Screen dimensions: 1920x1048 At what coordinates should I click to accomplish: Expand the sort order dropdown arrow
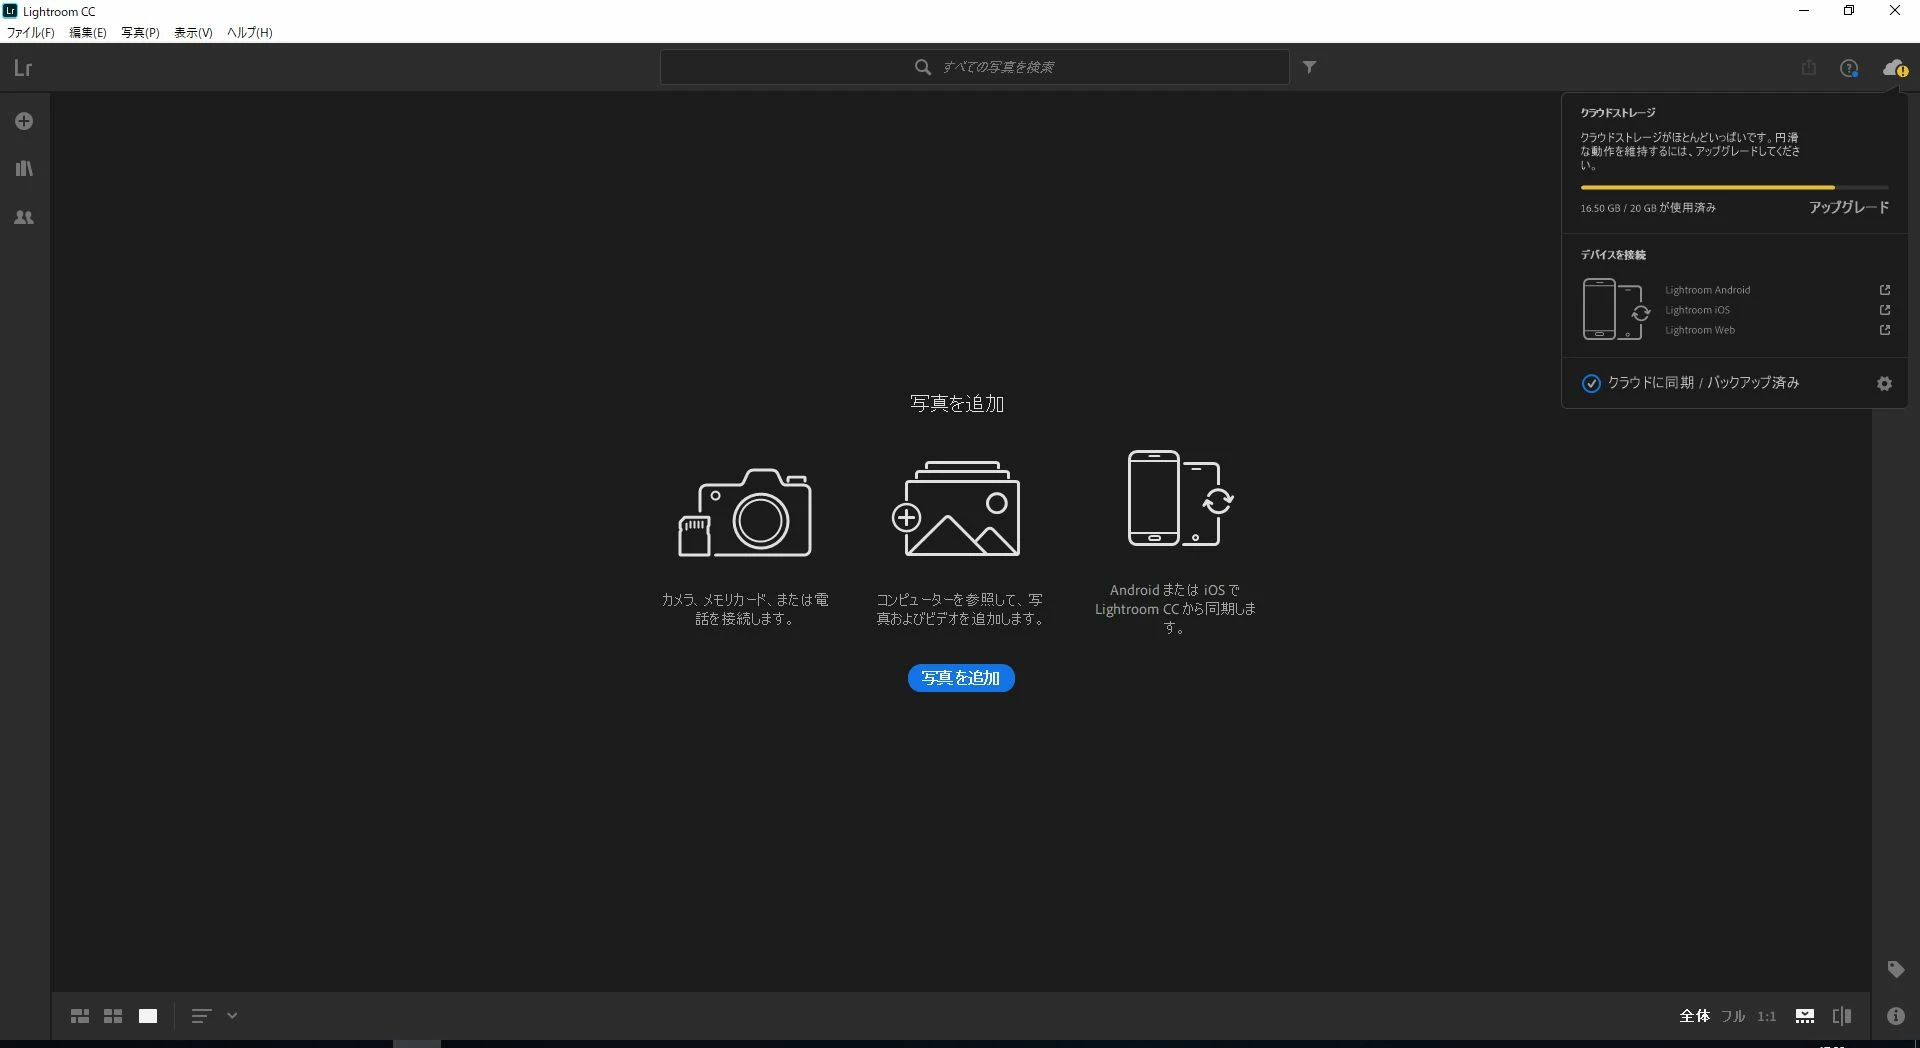pyautogui.click(x=232, y=1016)
